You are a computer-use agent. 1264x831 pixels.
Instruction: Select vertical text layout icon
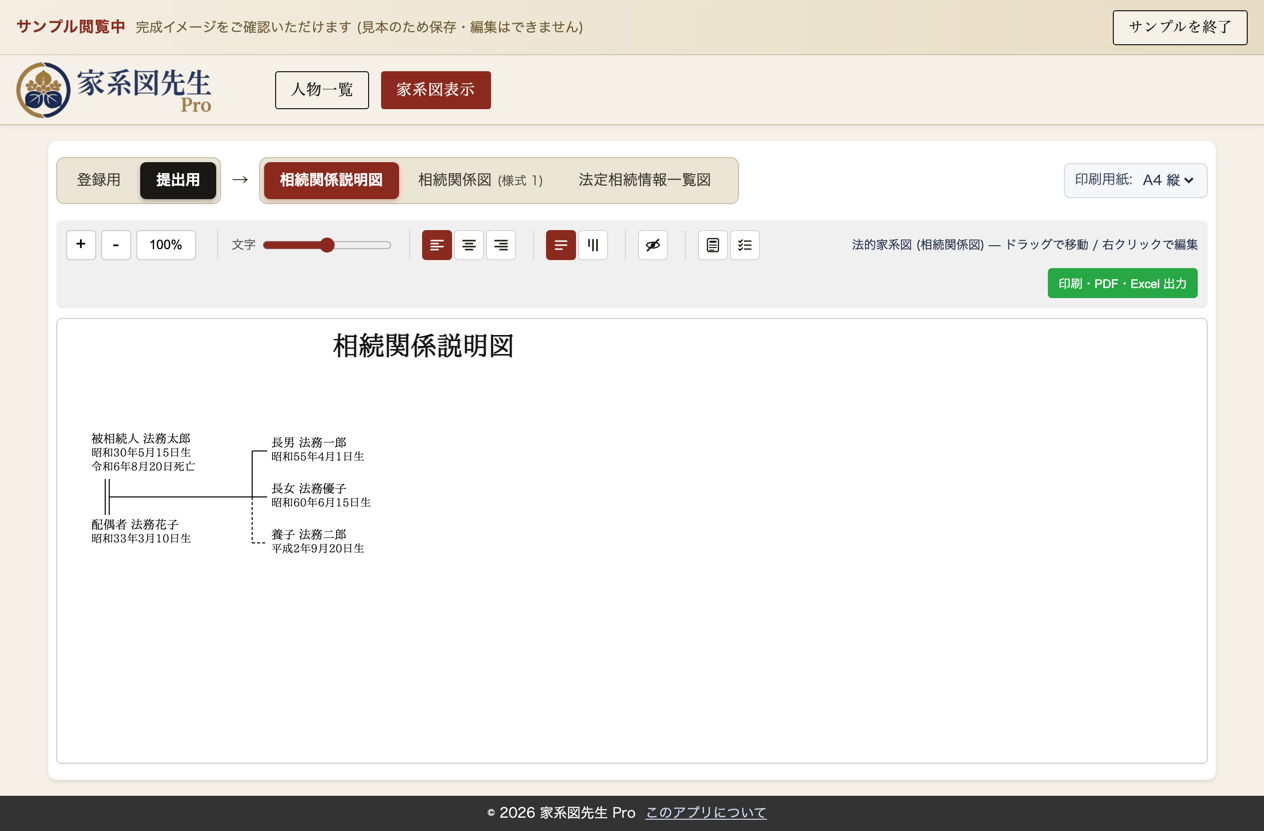click(593, 245)
